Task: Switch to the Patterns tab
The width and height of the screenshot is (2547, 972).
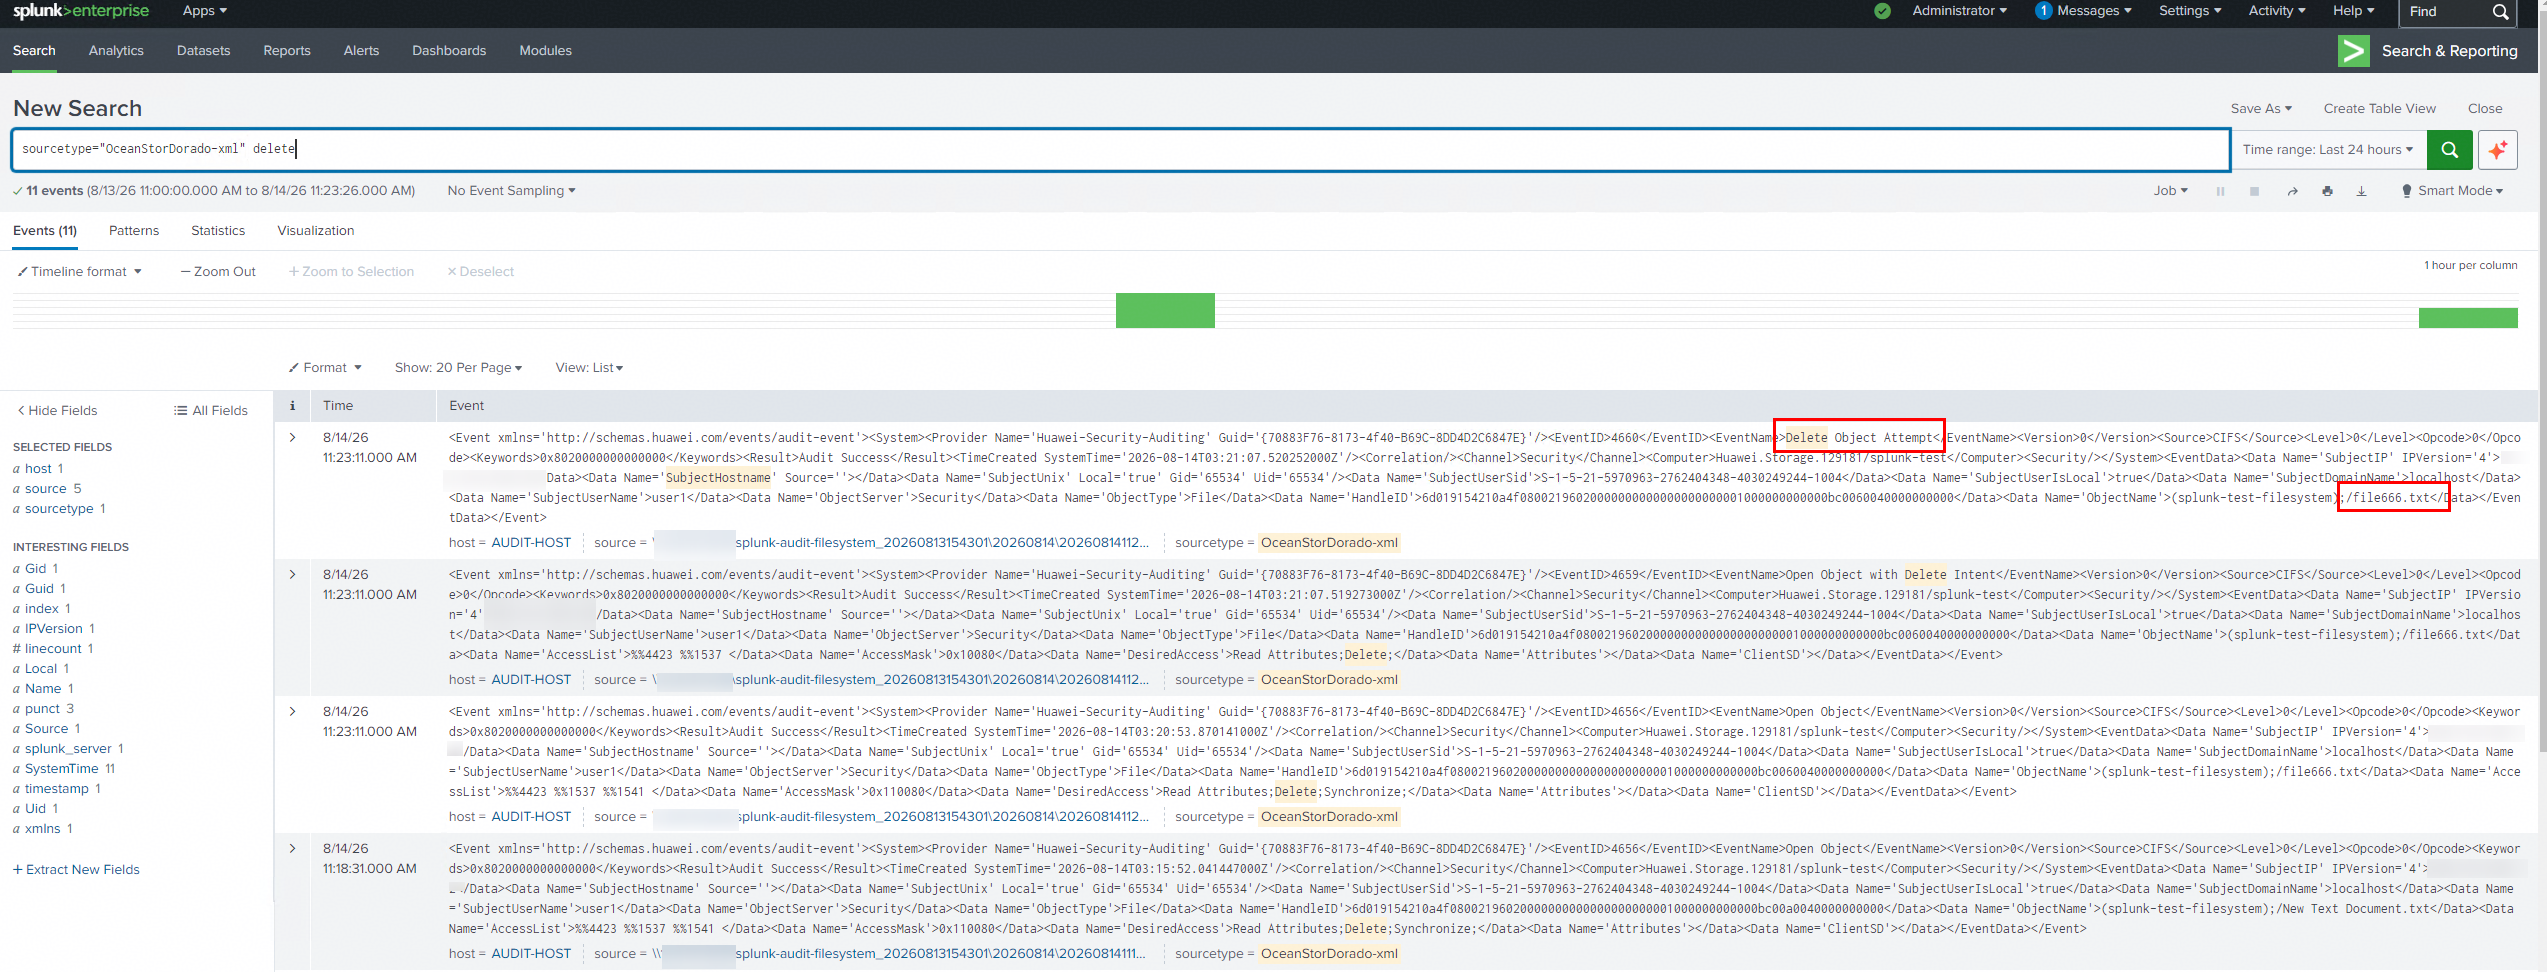Action: click(134, 231)
